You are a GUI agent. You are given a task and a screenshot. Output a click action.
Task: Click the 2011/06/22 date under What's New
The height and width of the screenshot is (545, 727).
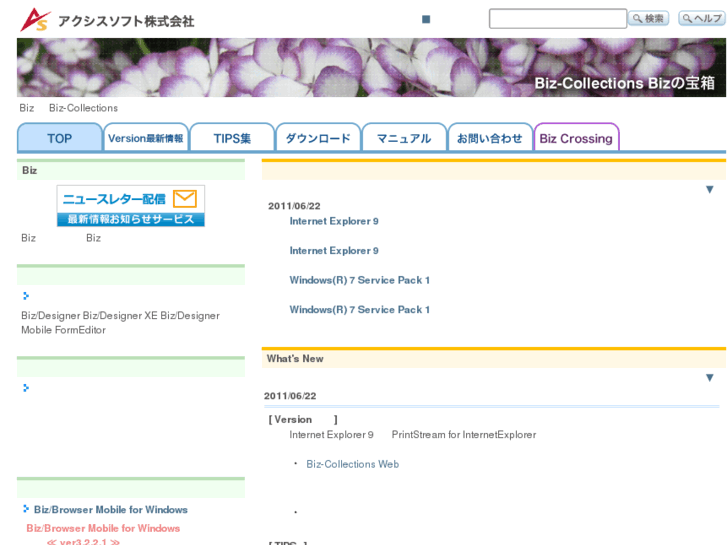[x=290, y=396]
